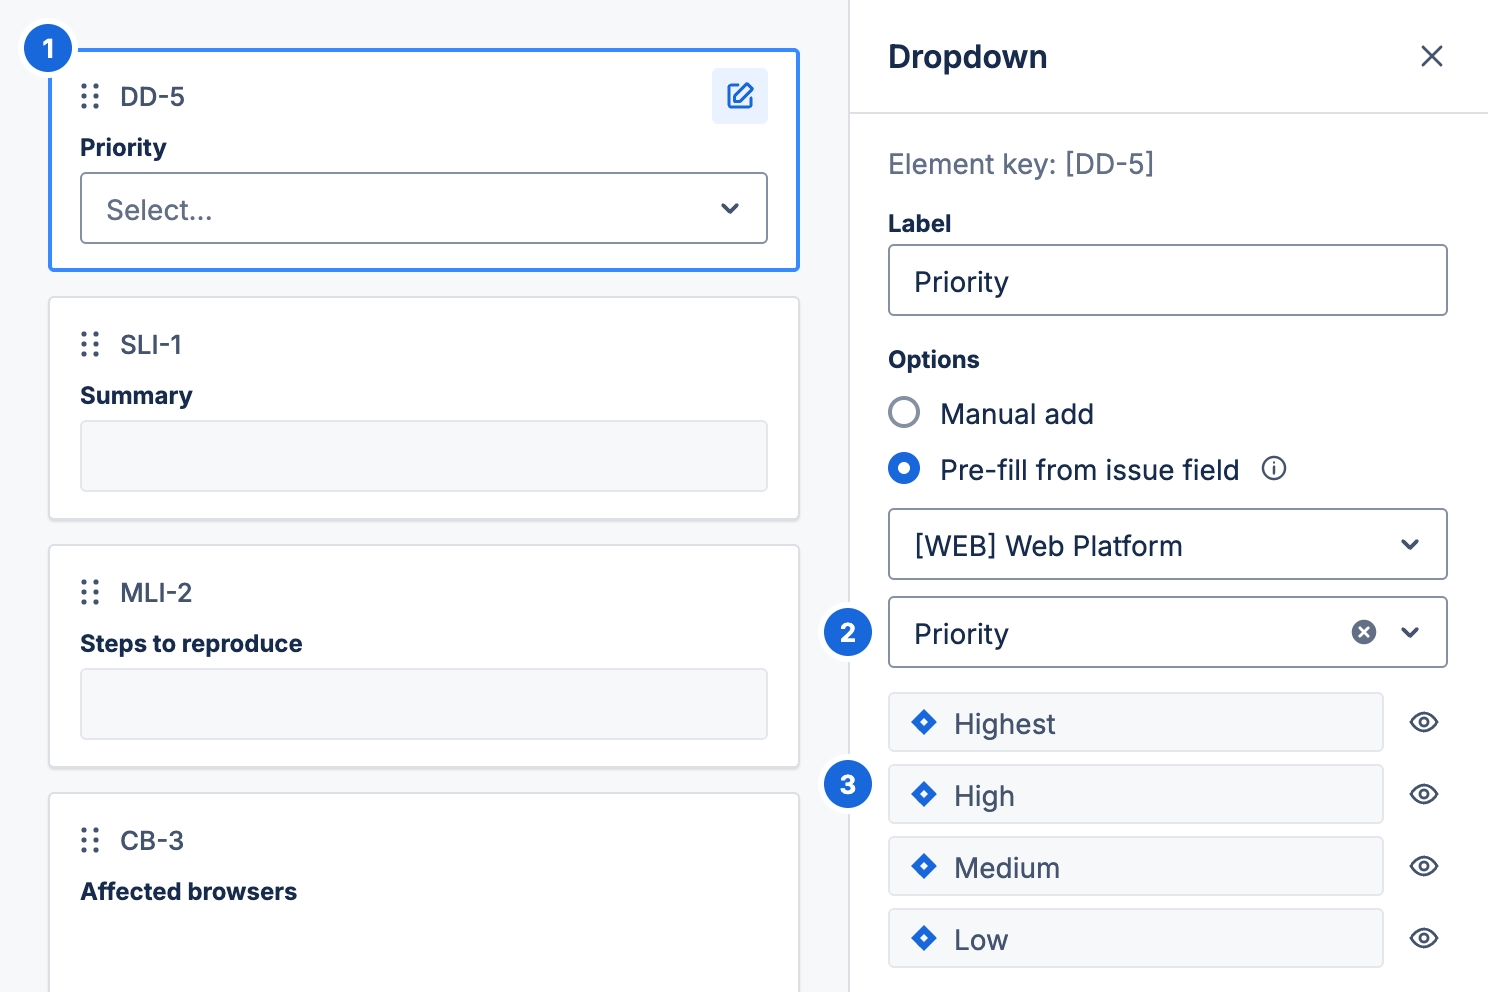Screen dimensions: 1488x992
Task: Clear the Priority issue field selection
Action: (1364, 632)
